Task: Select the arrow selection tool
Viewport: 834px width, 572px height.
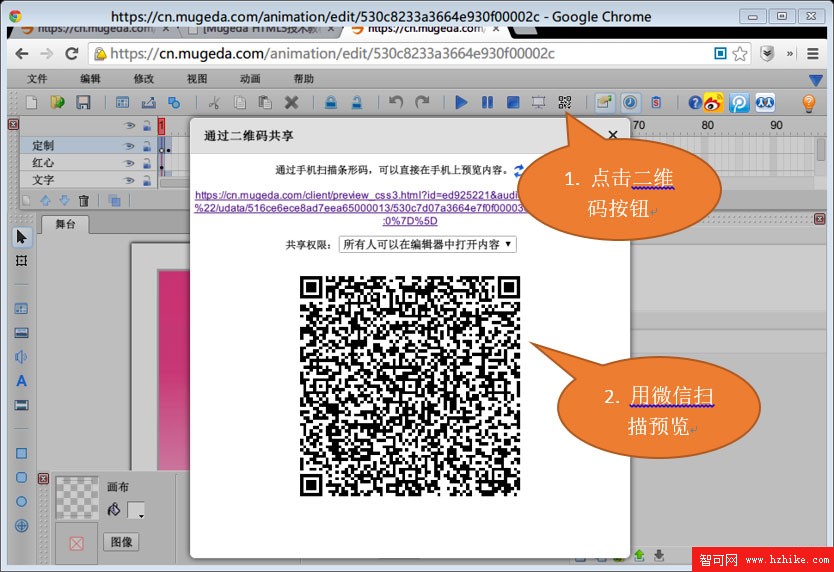Action: (x=21, y=237)
